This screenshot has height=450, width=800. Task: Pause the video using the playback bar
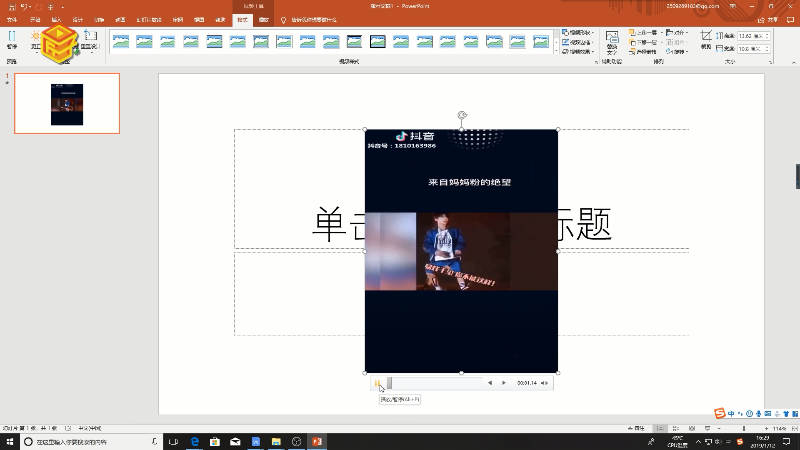point(377,383)
